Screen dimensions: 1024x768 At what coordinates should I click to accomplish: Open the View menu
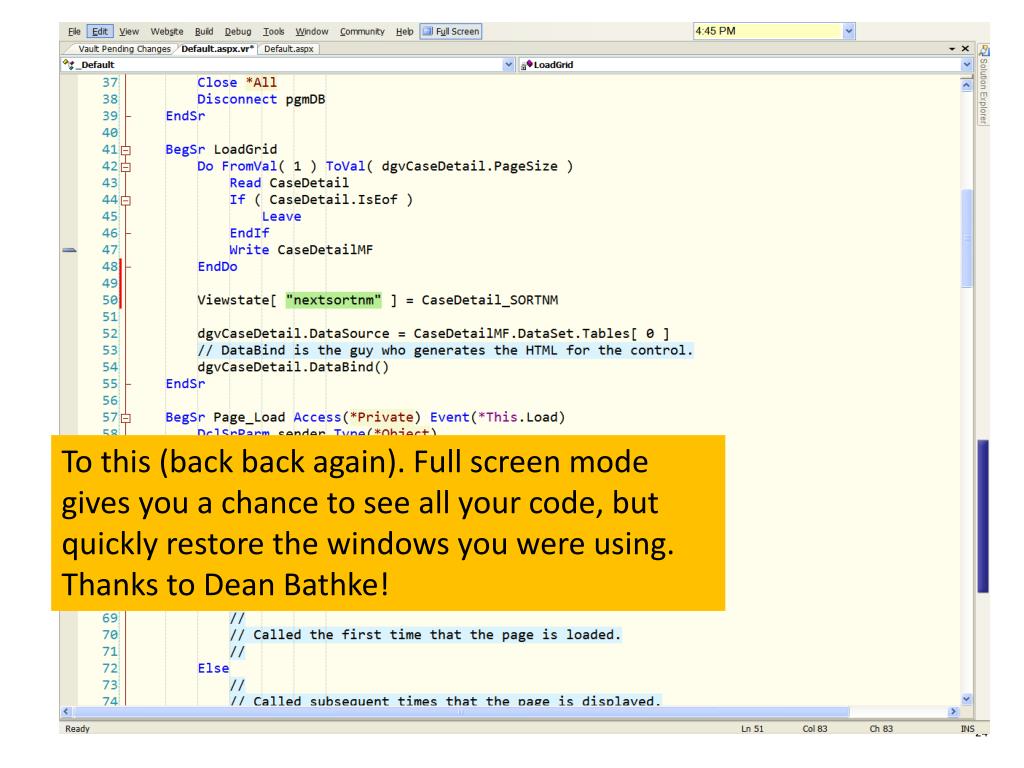tap(129, 31)
